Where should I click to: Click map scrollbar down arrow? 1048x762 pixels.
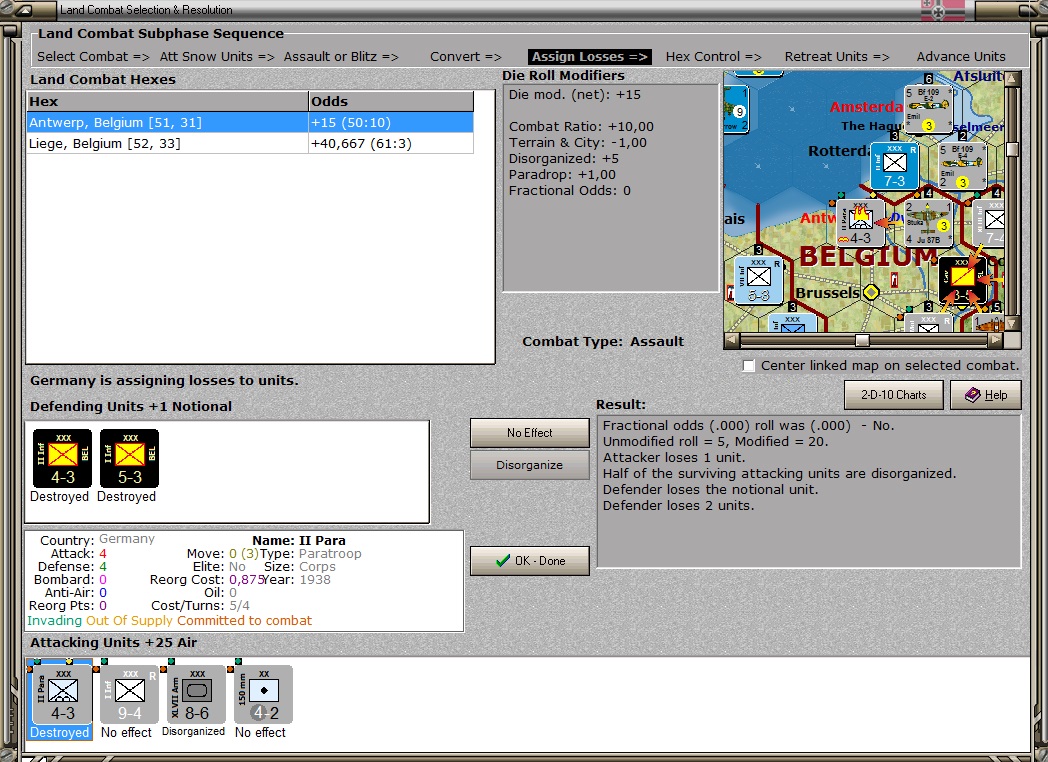(1012, 324)
